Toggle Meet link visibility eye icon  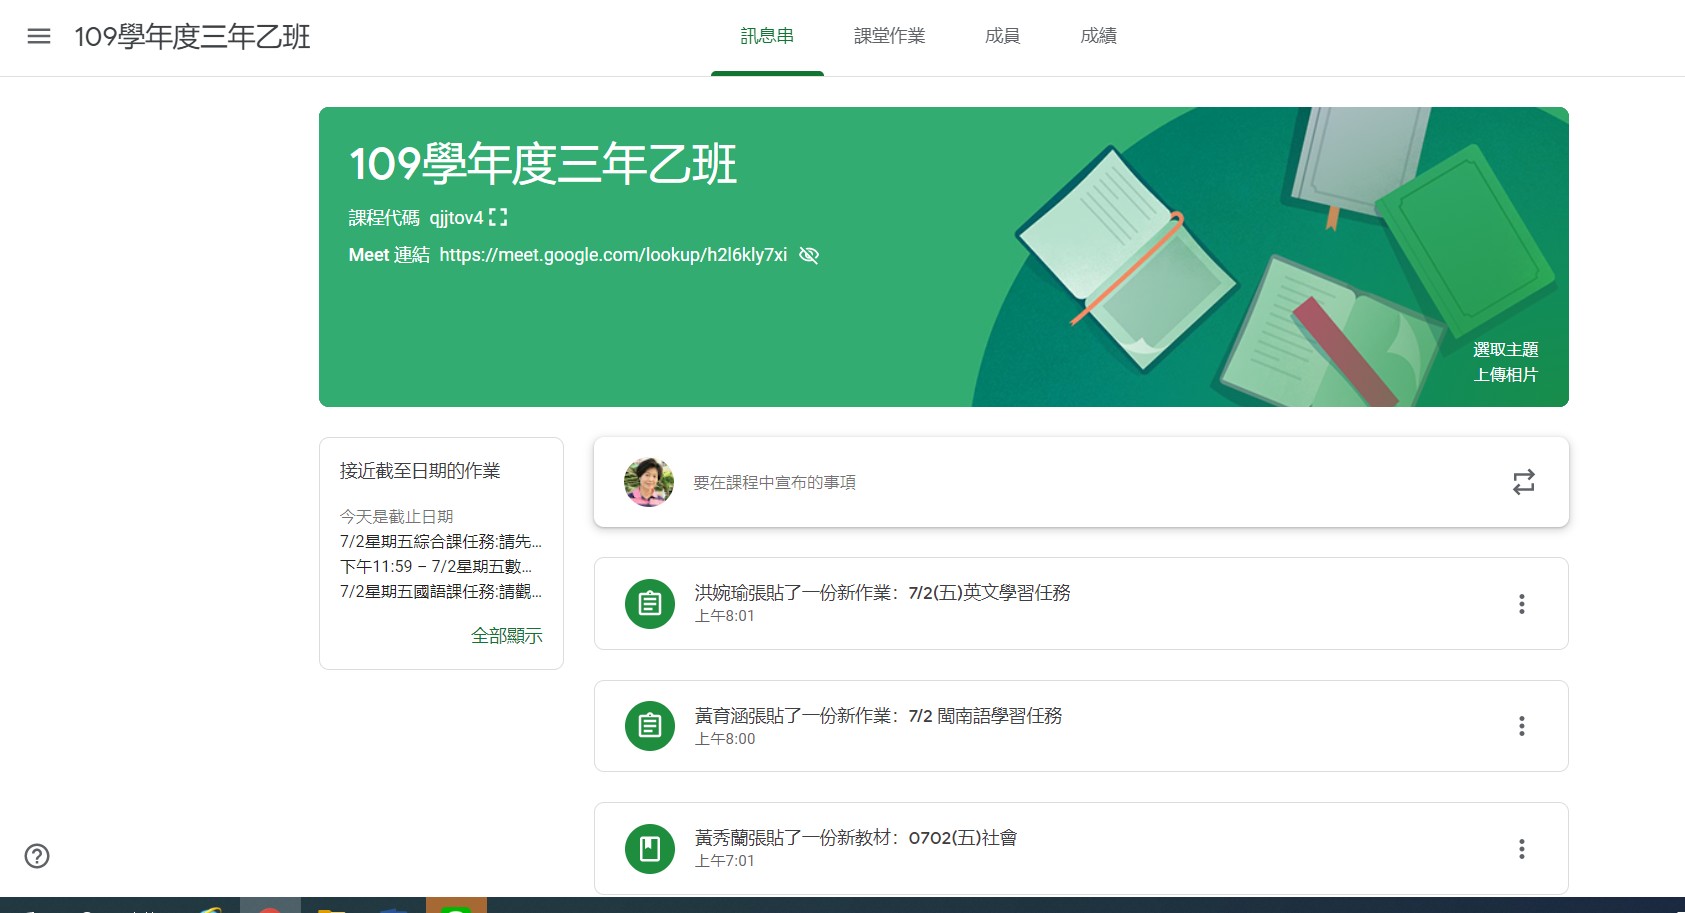(809, 255)
